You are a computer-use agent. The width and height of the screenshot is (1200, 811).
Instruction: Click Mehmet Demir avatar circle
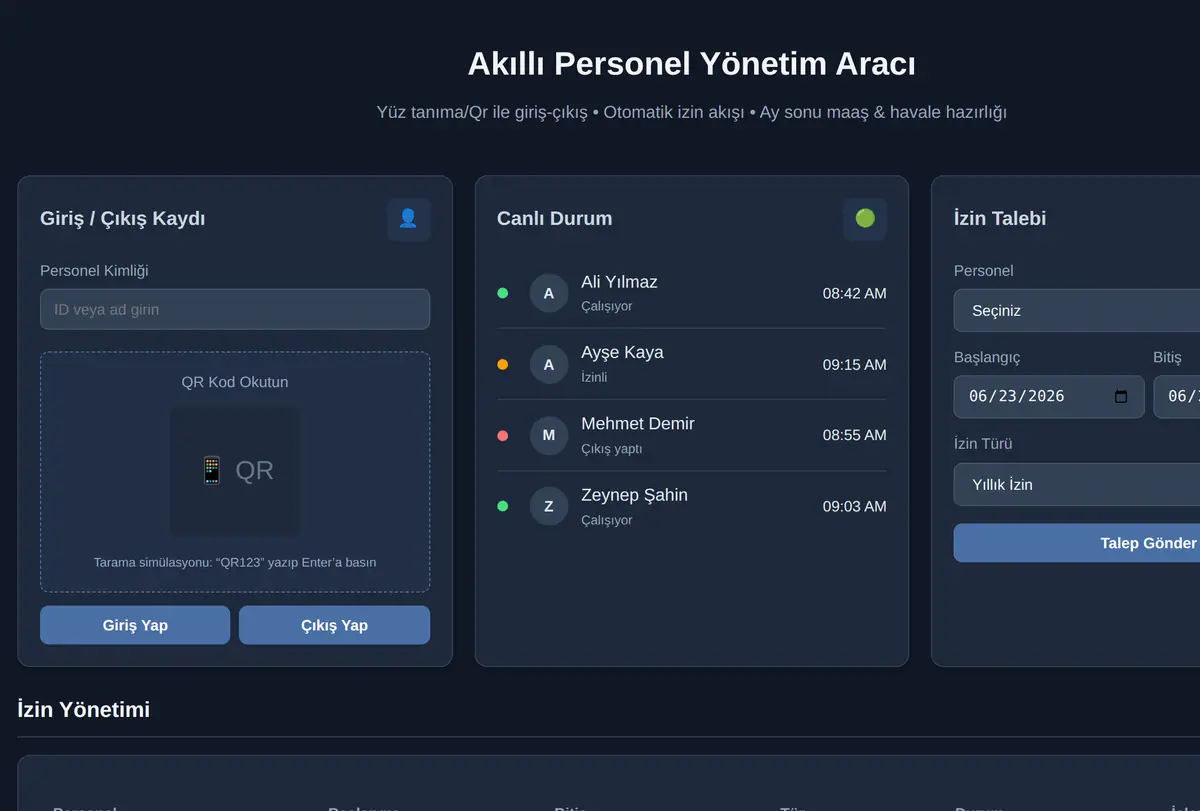tap(549, 435)
